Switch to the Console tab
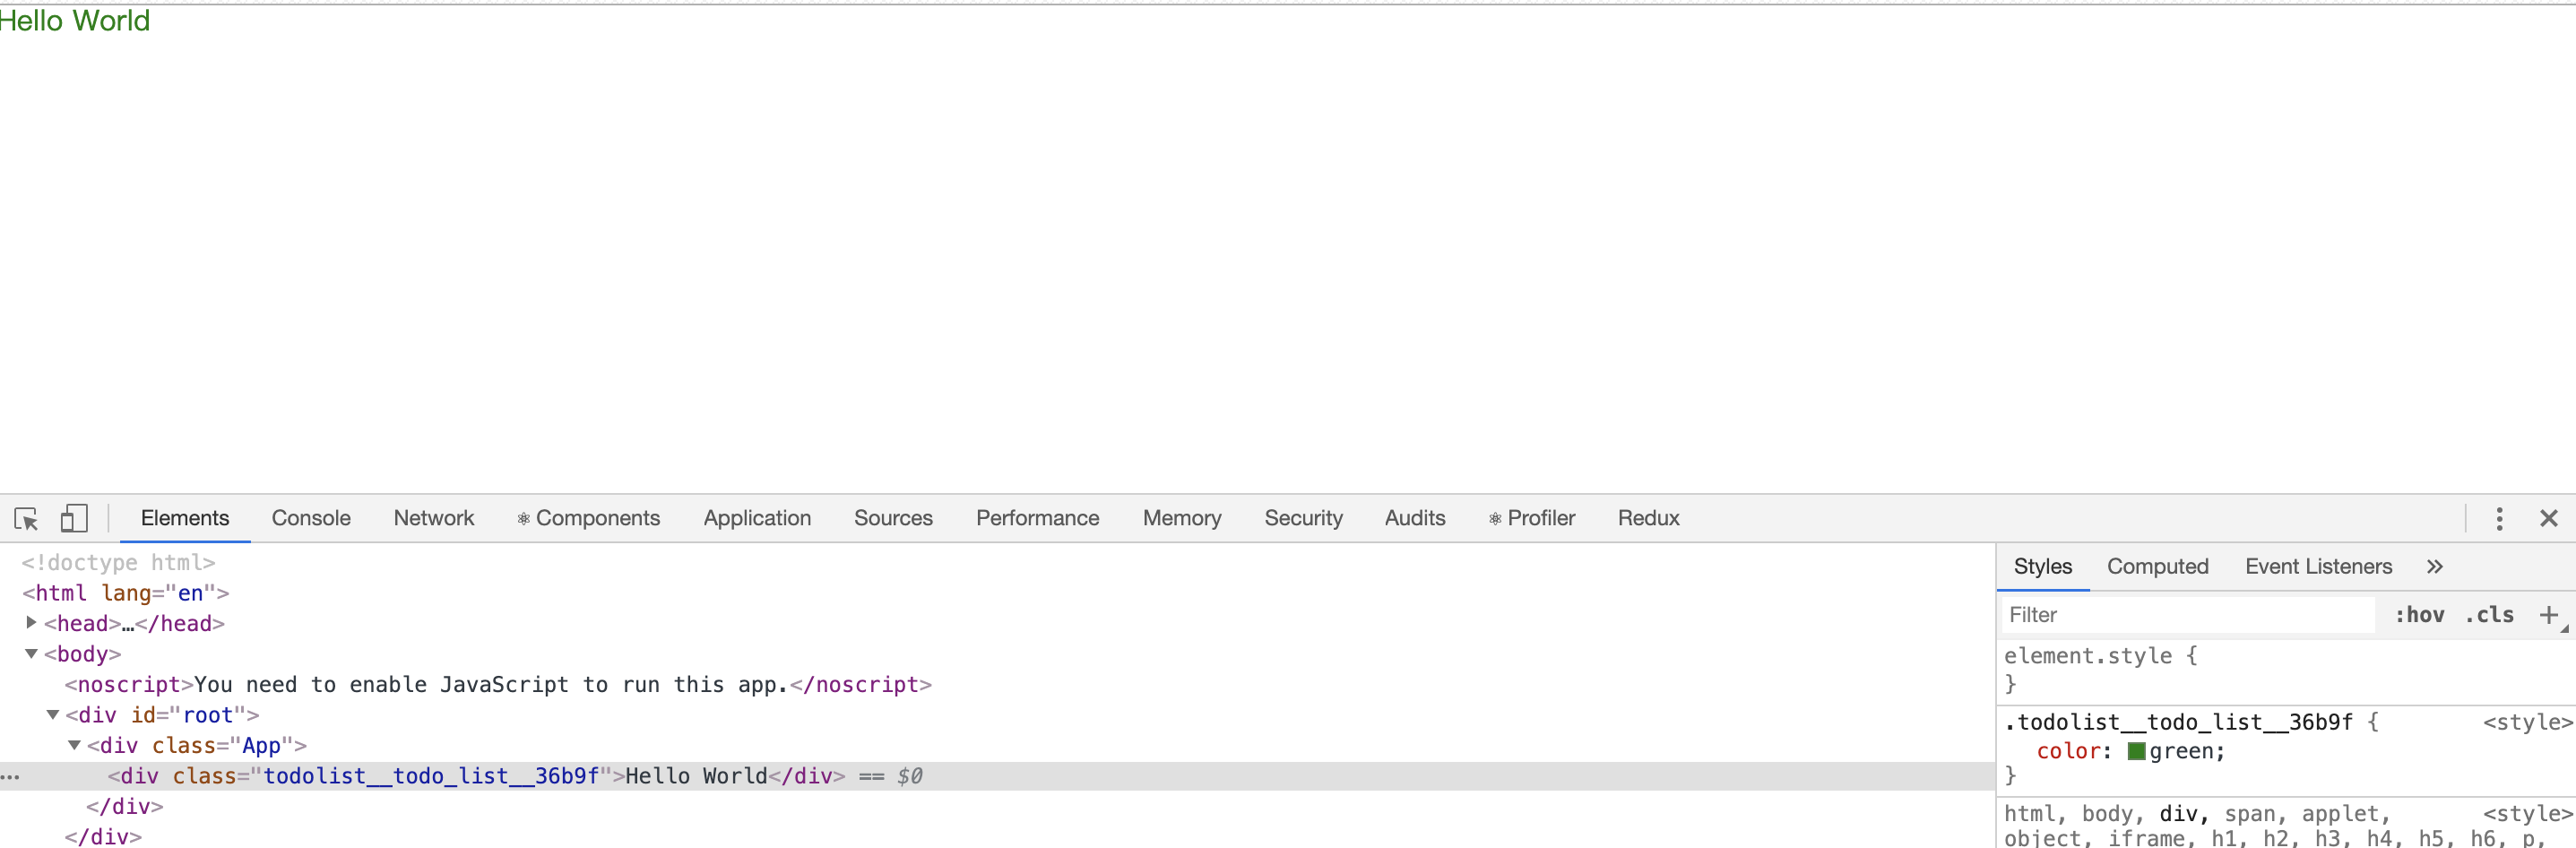Screen dimensions: 2576x848 [311, 518]
